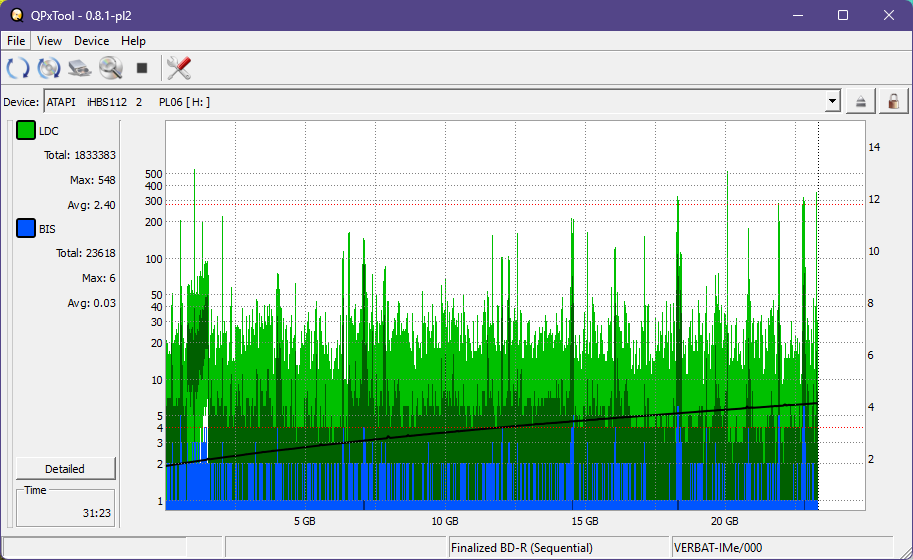Click the LDC Total: 1833383 value
The image size is (913, 560).
pos(80,155)
